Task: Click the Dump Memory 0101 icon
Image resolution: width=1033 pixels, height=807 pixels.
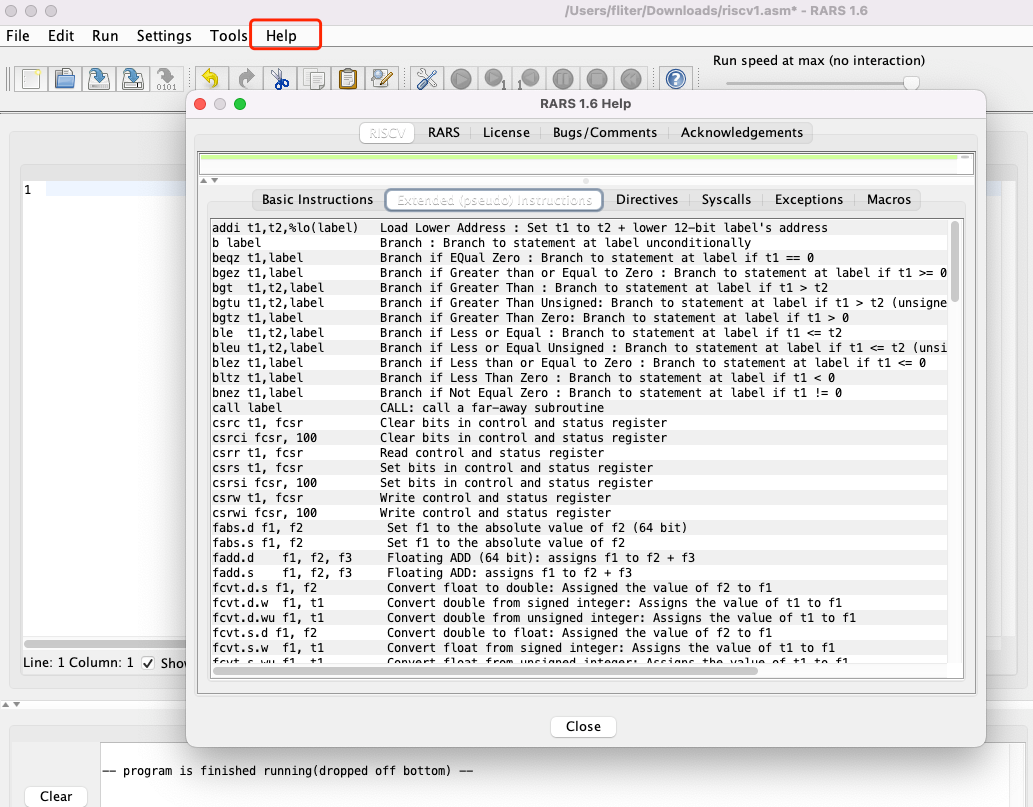Action: coord(166,79)
